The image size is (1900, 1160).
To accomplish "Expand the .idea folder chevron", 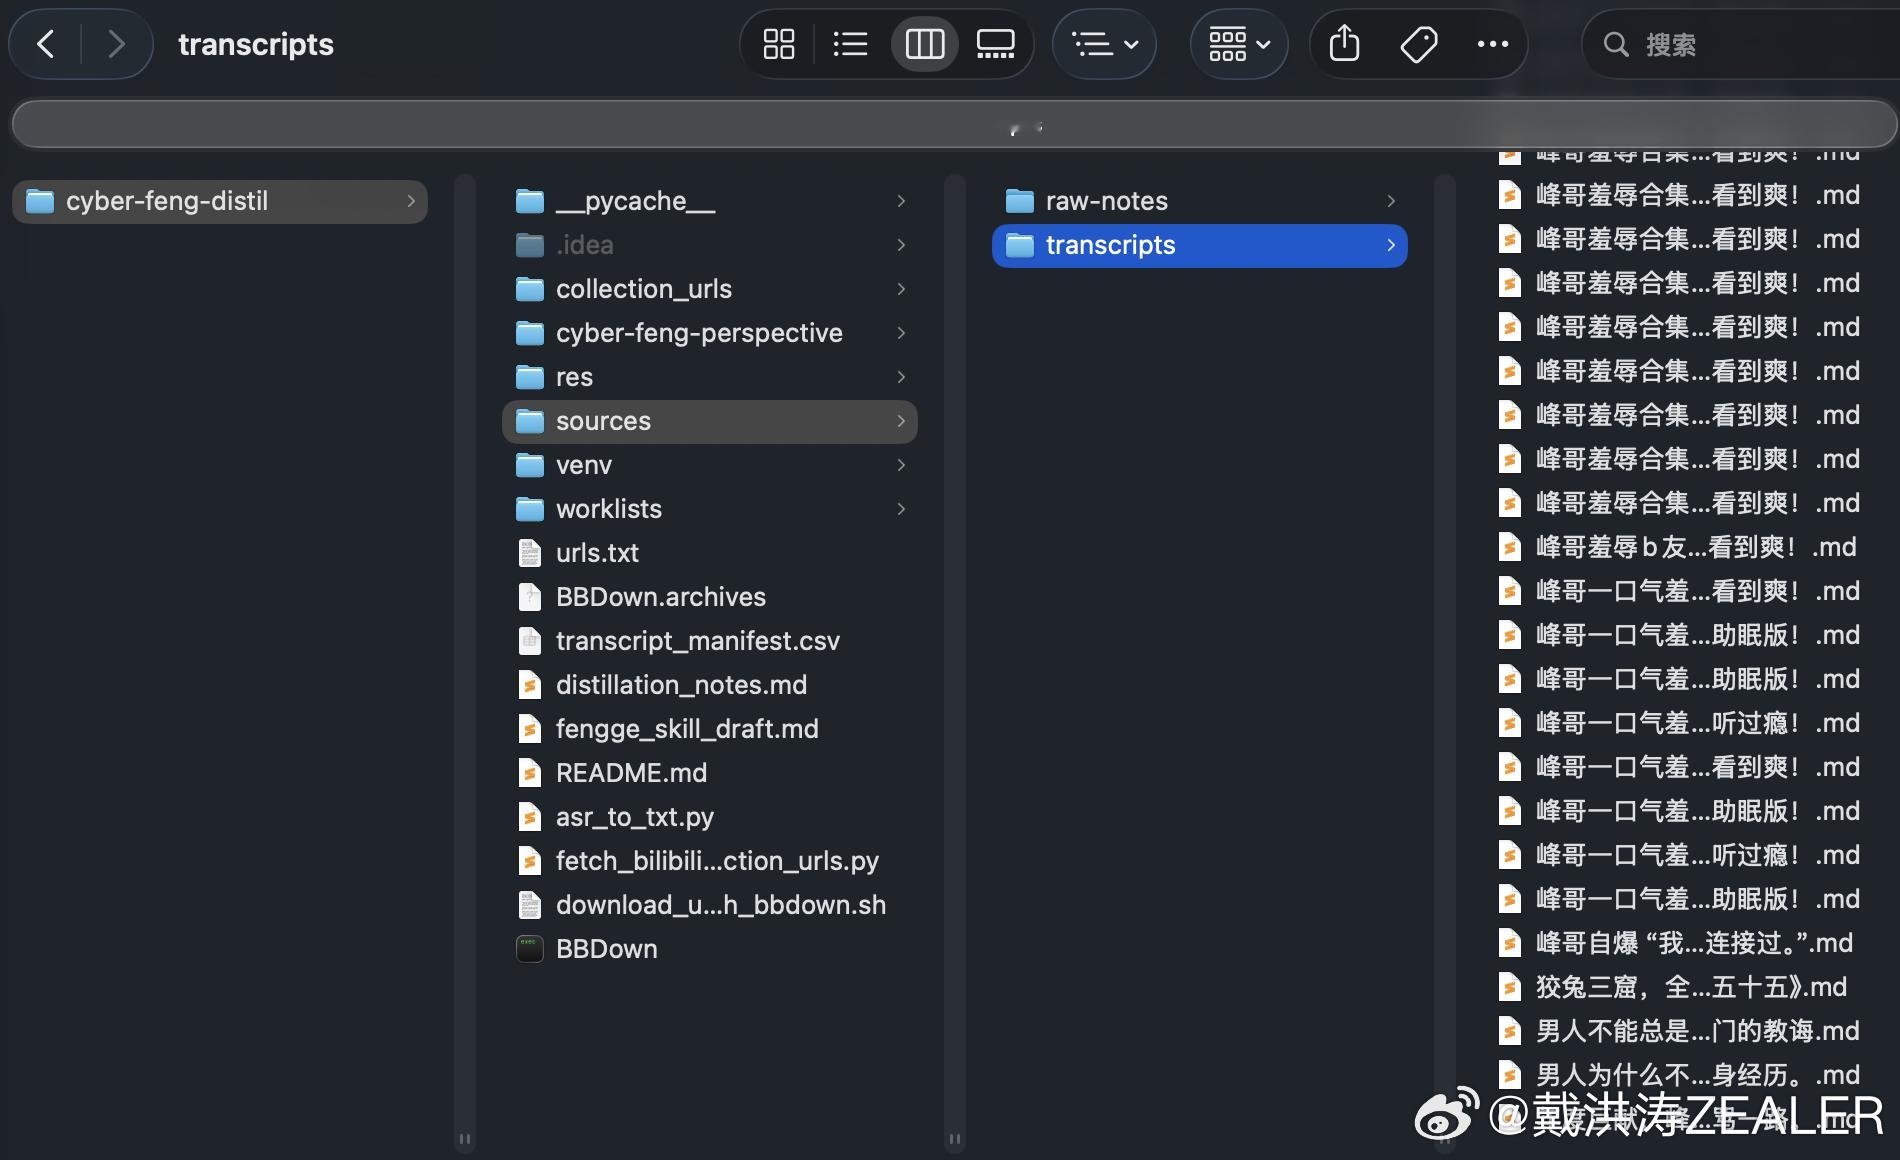I will click(901, 245).
